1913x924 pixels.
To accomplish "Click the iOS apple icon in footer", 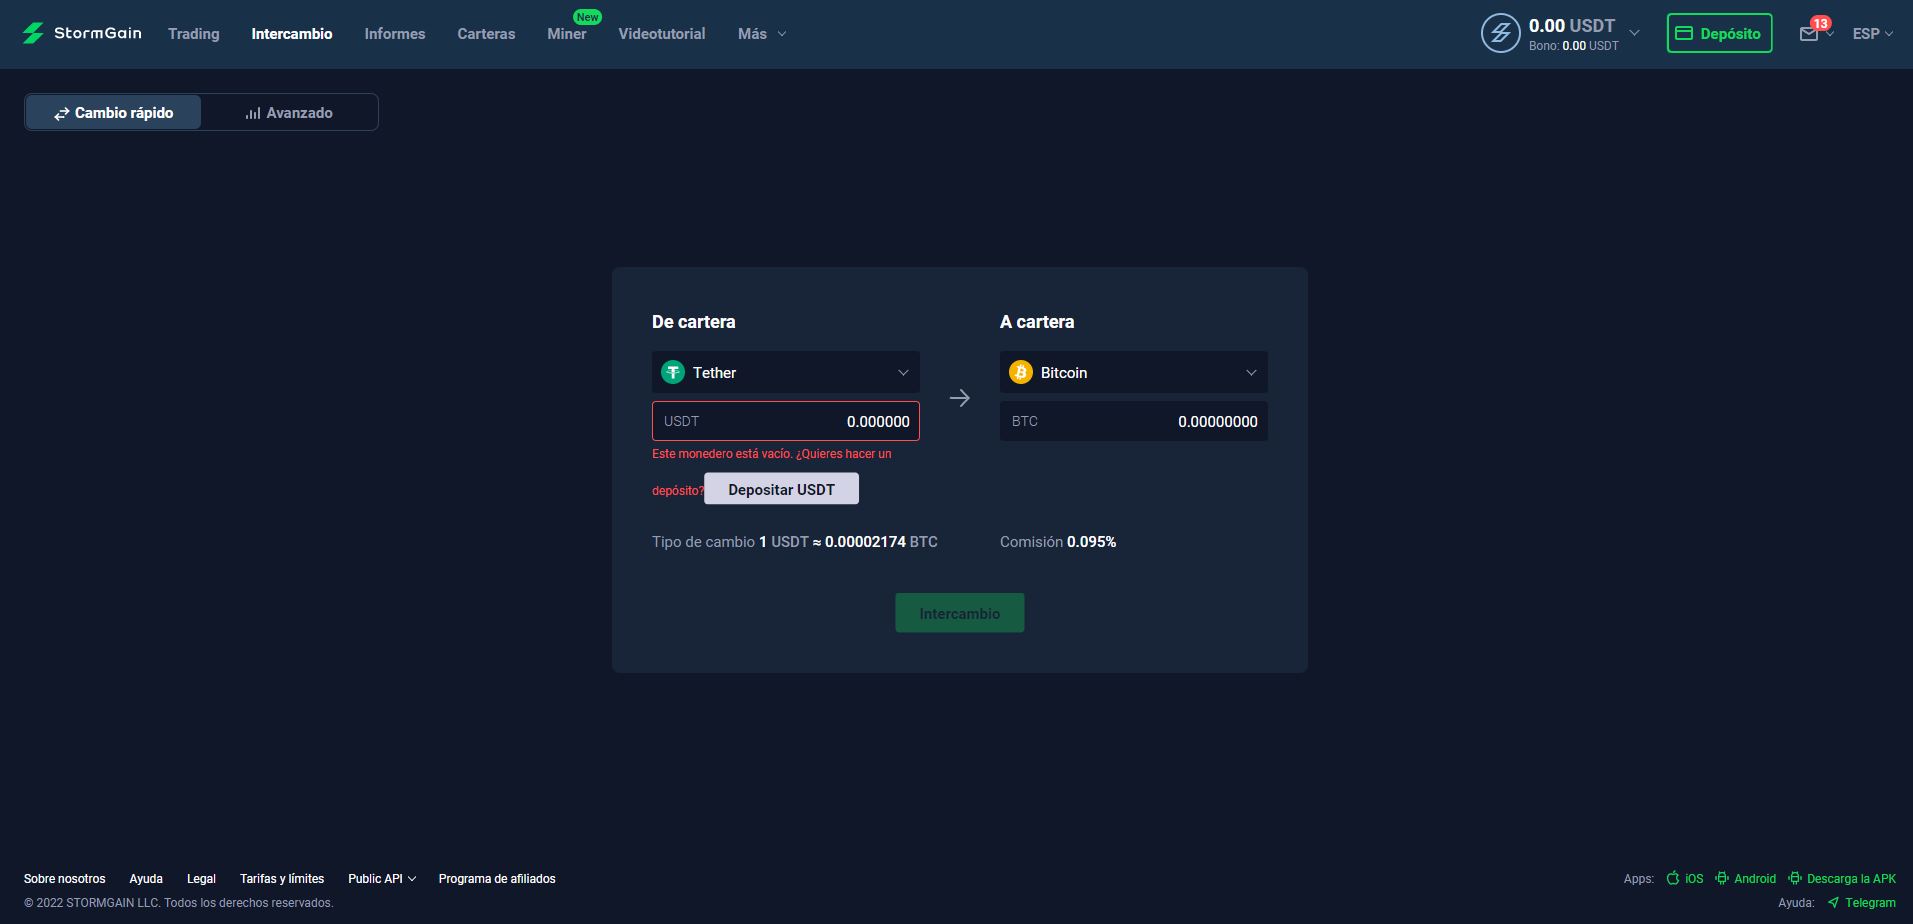I will 1673,878.
